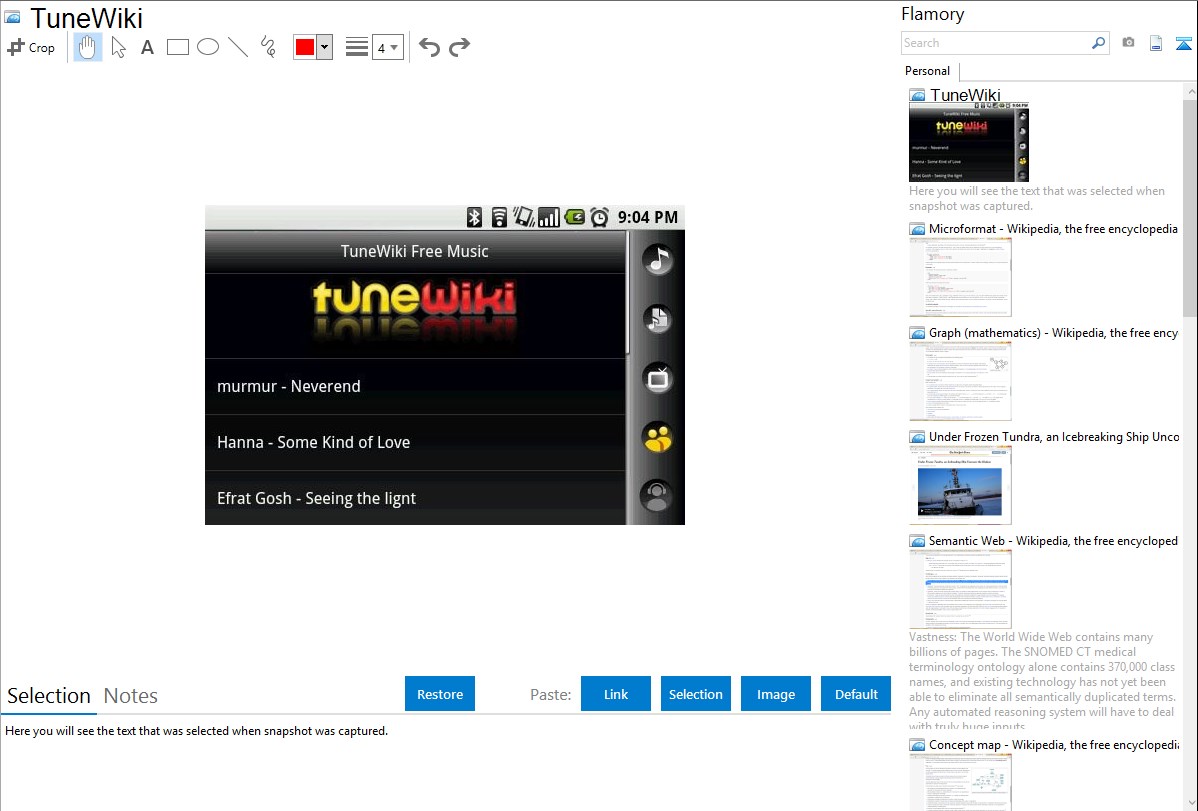1198x811 pixels.
Task: Select song murmur - Neverend
Action: (415, 387)
